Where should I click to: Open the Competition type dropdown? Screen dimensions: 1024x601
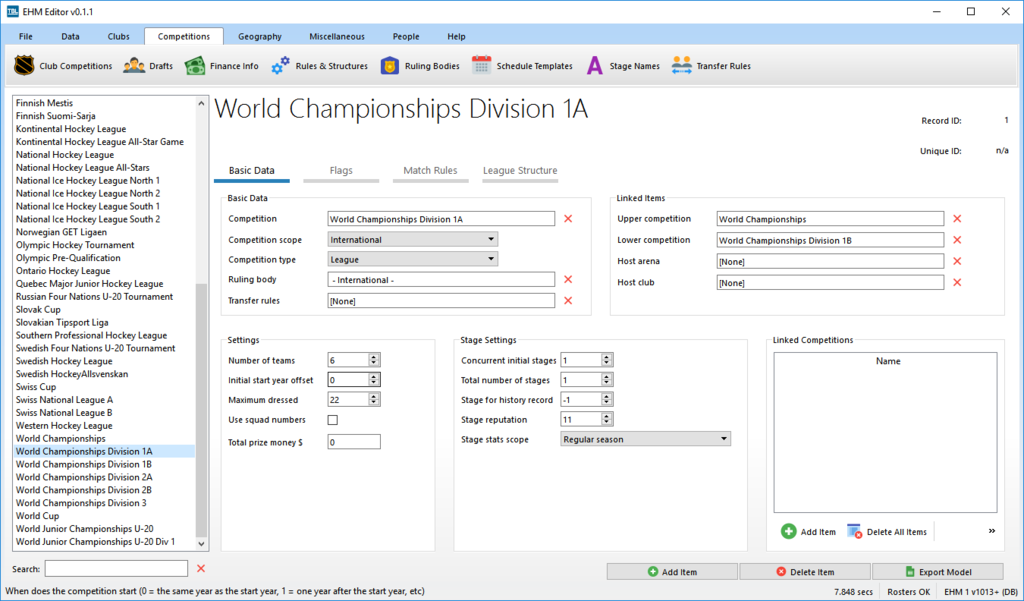coord(413,259)
